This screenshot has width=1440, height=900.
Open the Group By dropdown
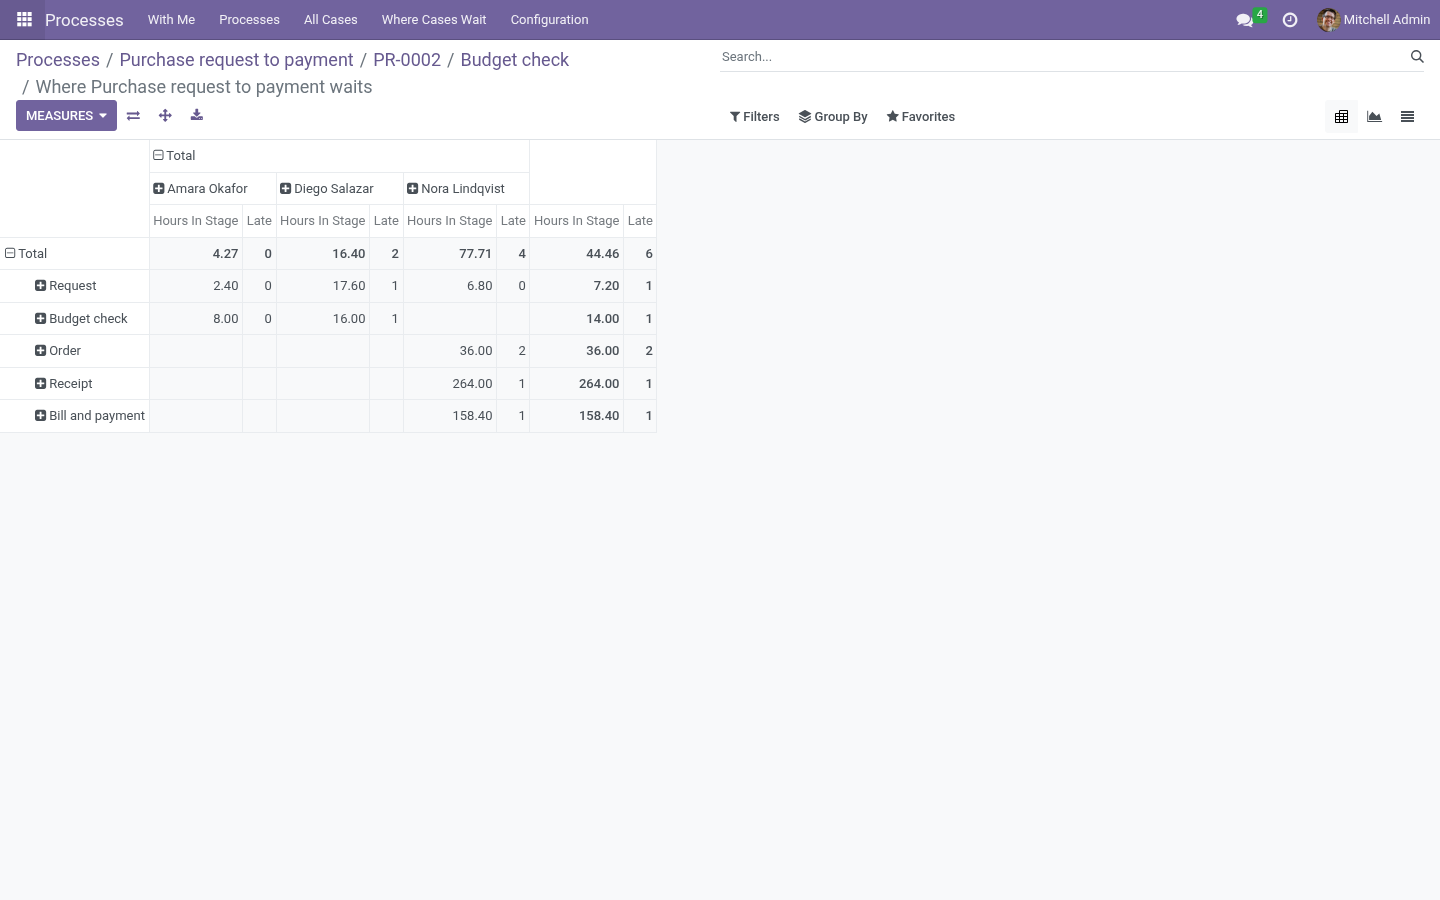pos(833,117)
